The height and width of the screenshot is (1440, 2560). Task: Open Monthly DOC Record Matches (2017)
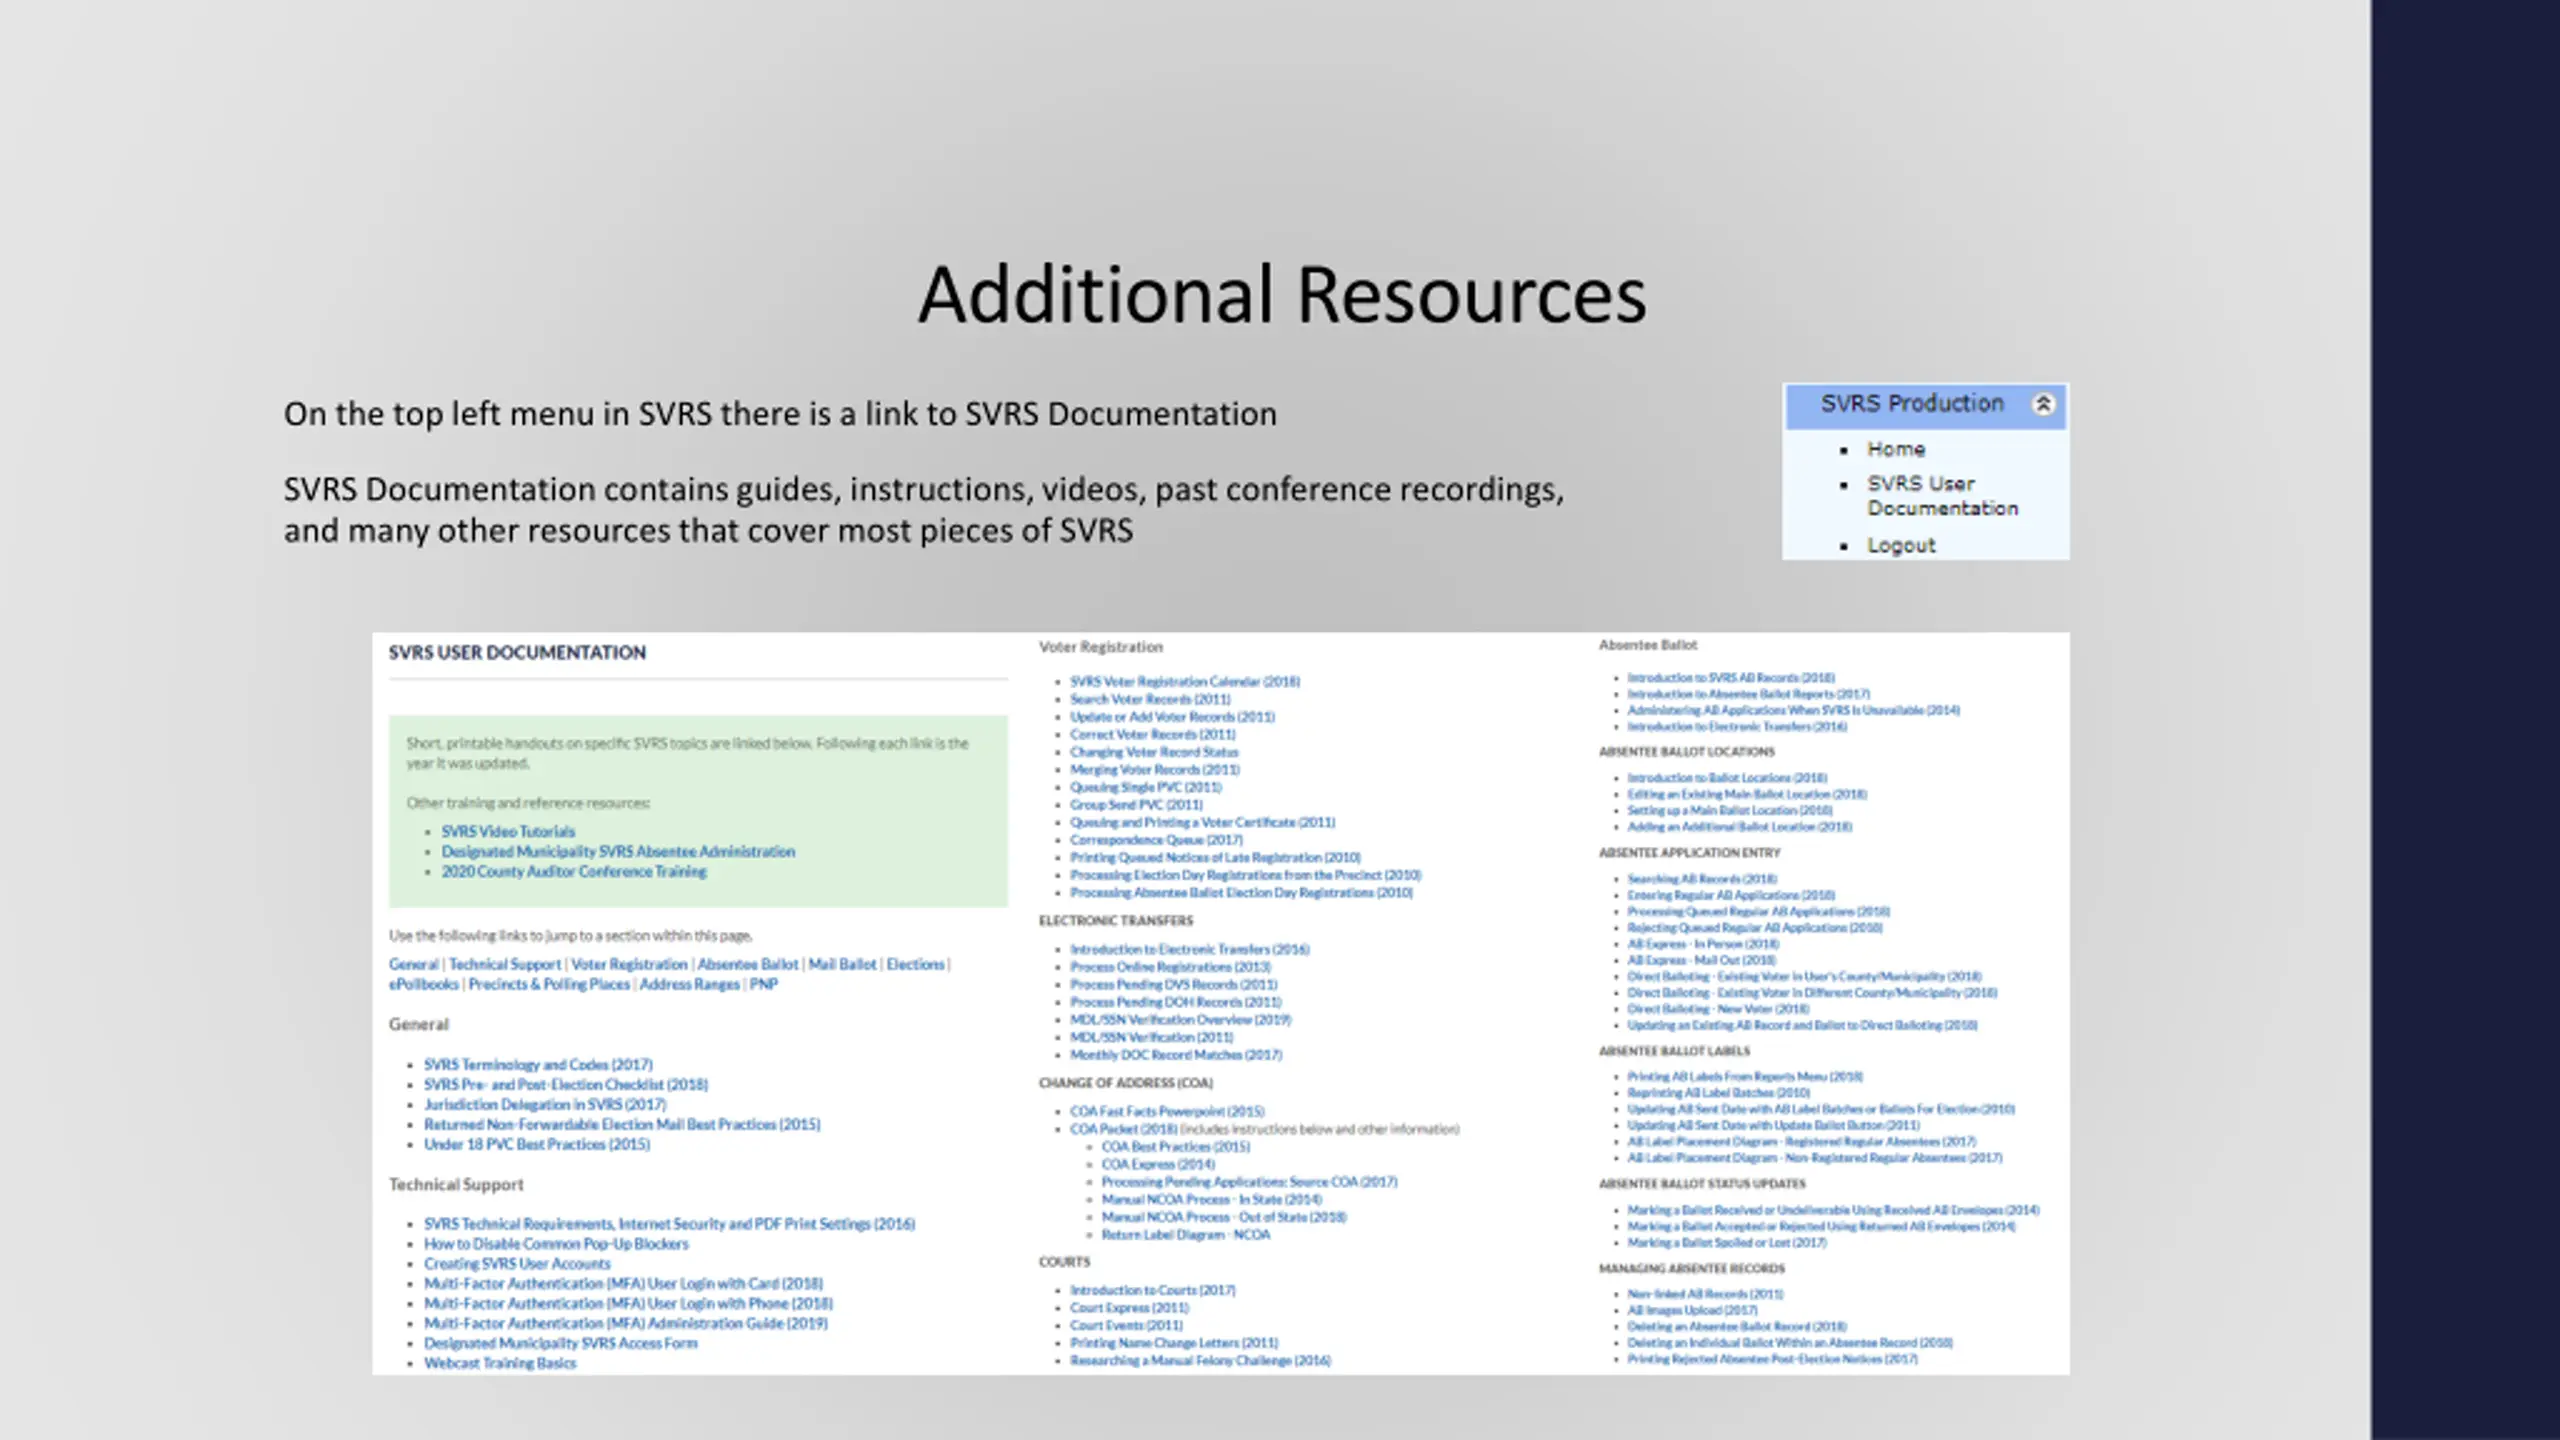(1176, 1055)
